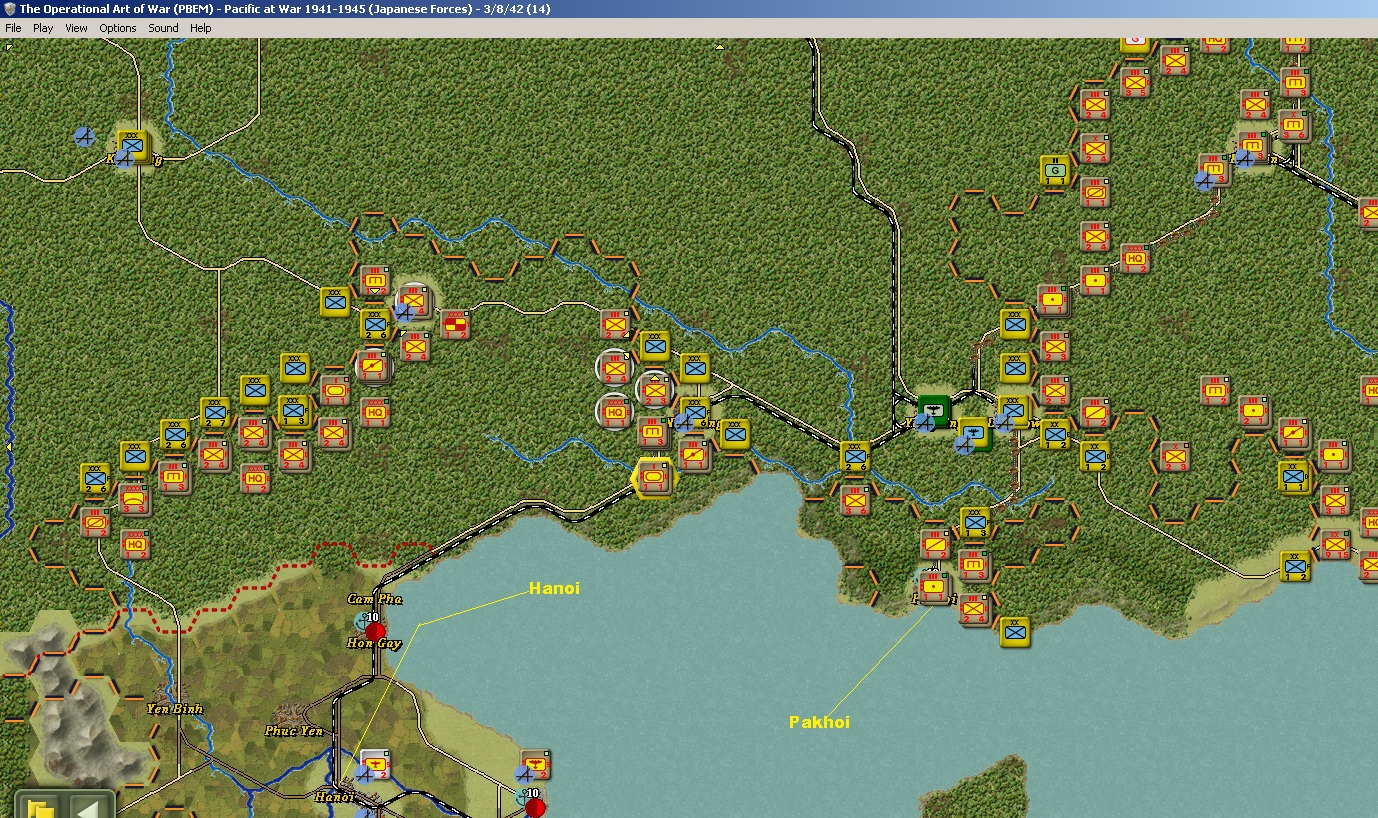1378x818 pixels.
Task: Open the Play menu
Action: pyautogui.click(x=43, y=28)
